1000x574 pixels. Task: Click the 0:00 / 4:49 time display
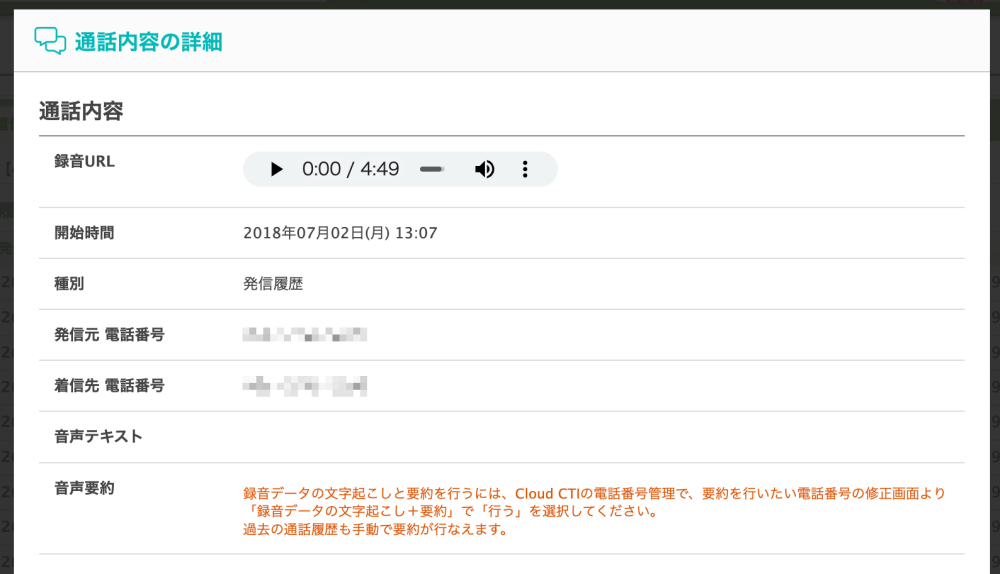350,169
